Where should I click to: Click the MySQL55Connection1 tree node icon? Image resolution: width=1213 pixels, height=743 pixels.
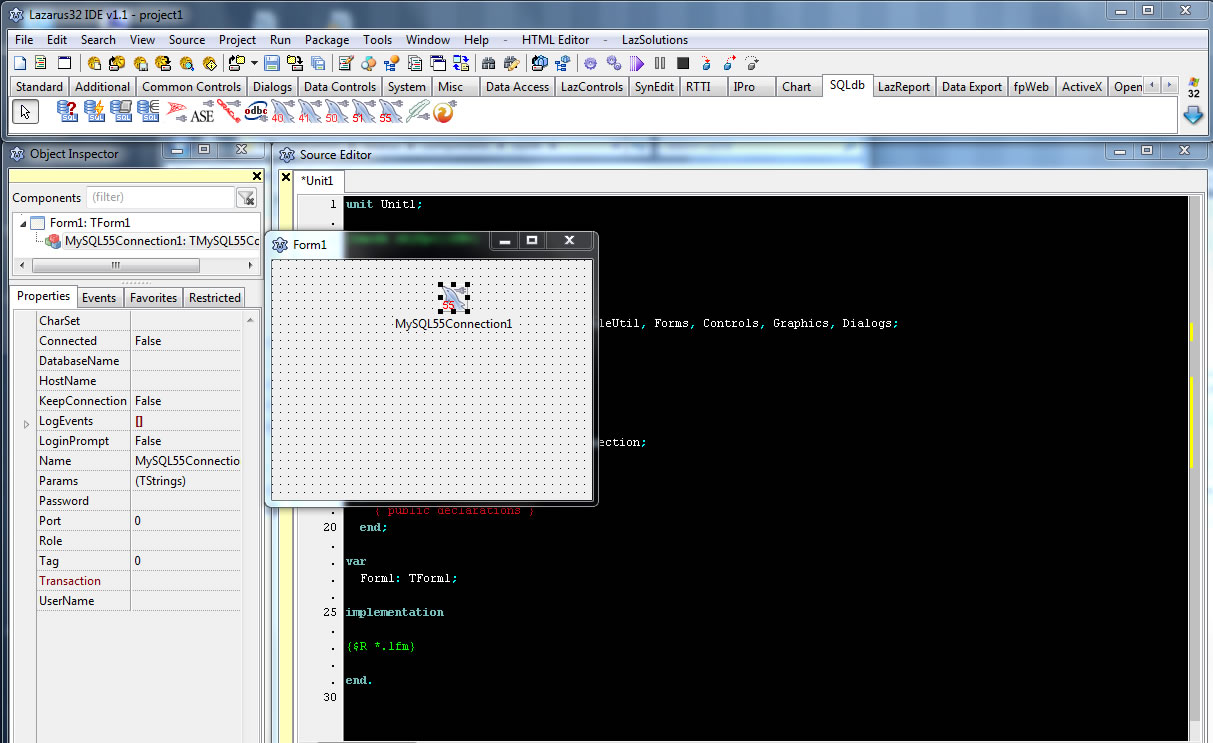pyautogui.click(x=54, y=241)
